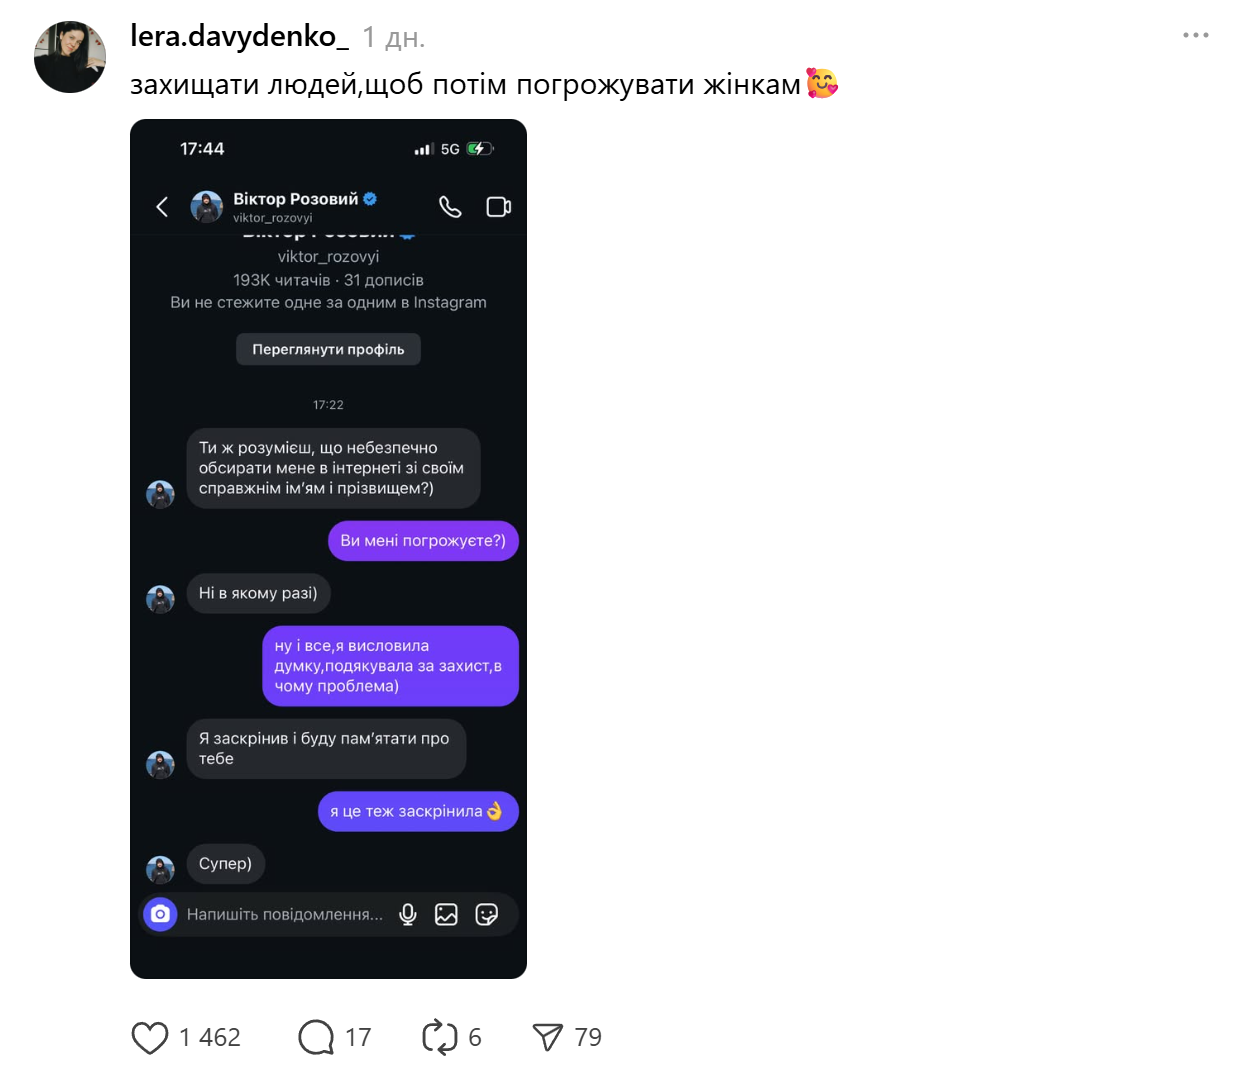Open the three-dot more options menu

click(x=1195, y=35)
